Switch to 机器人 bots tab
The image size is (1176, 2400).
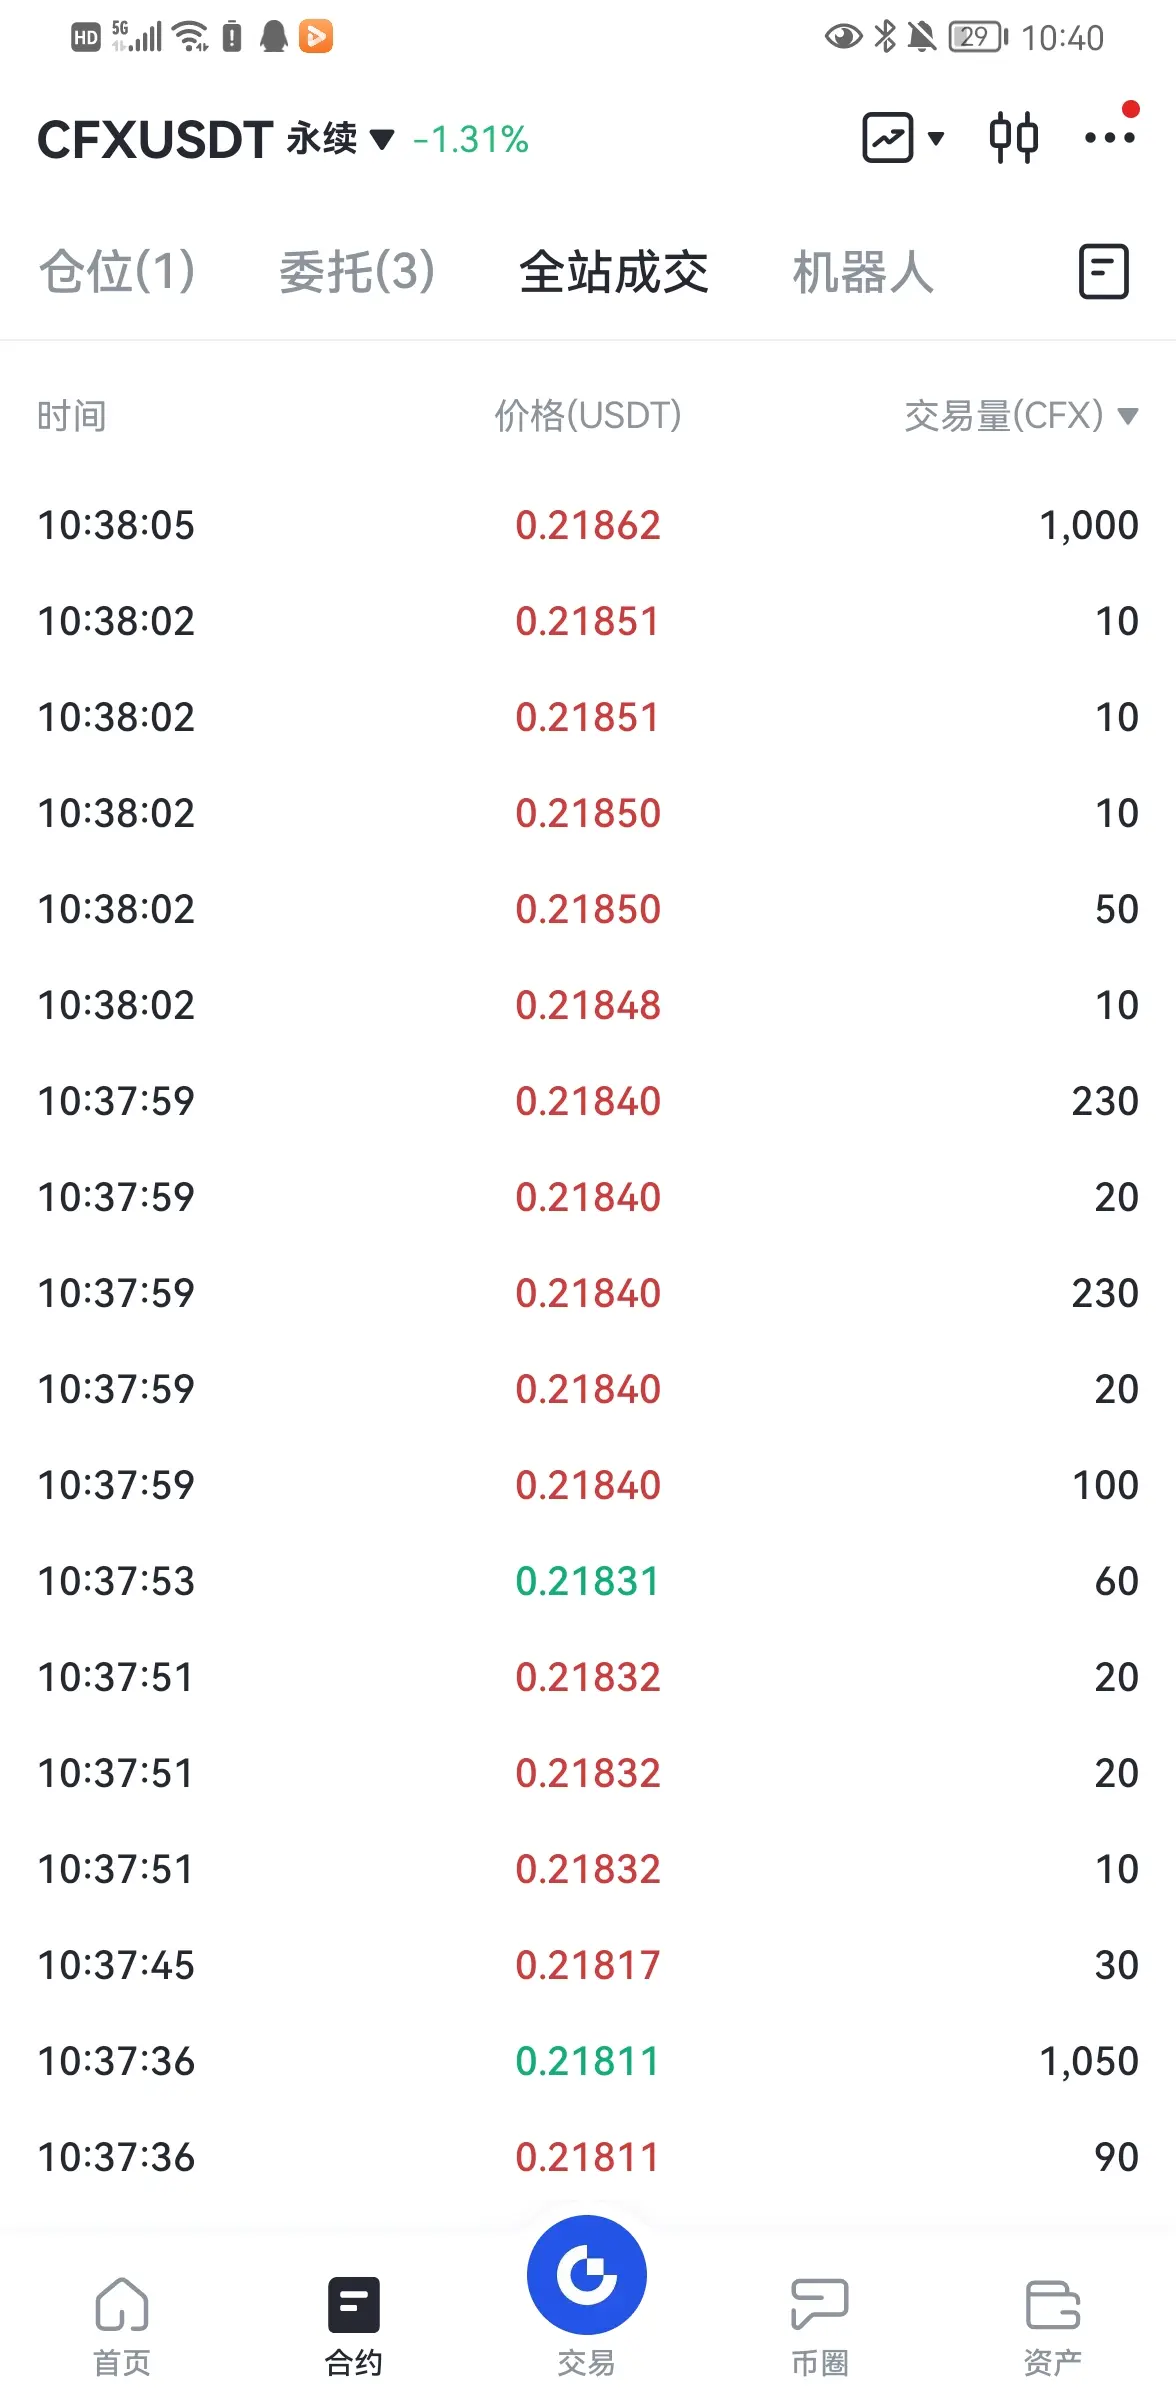[863, 272]
